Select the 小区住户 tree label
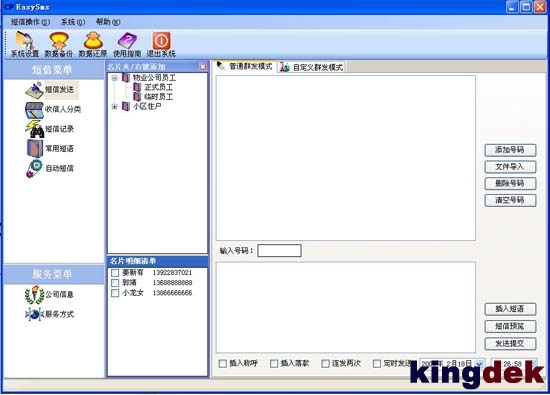550x395 pixels. click(147, 106)
